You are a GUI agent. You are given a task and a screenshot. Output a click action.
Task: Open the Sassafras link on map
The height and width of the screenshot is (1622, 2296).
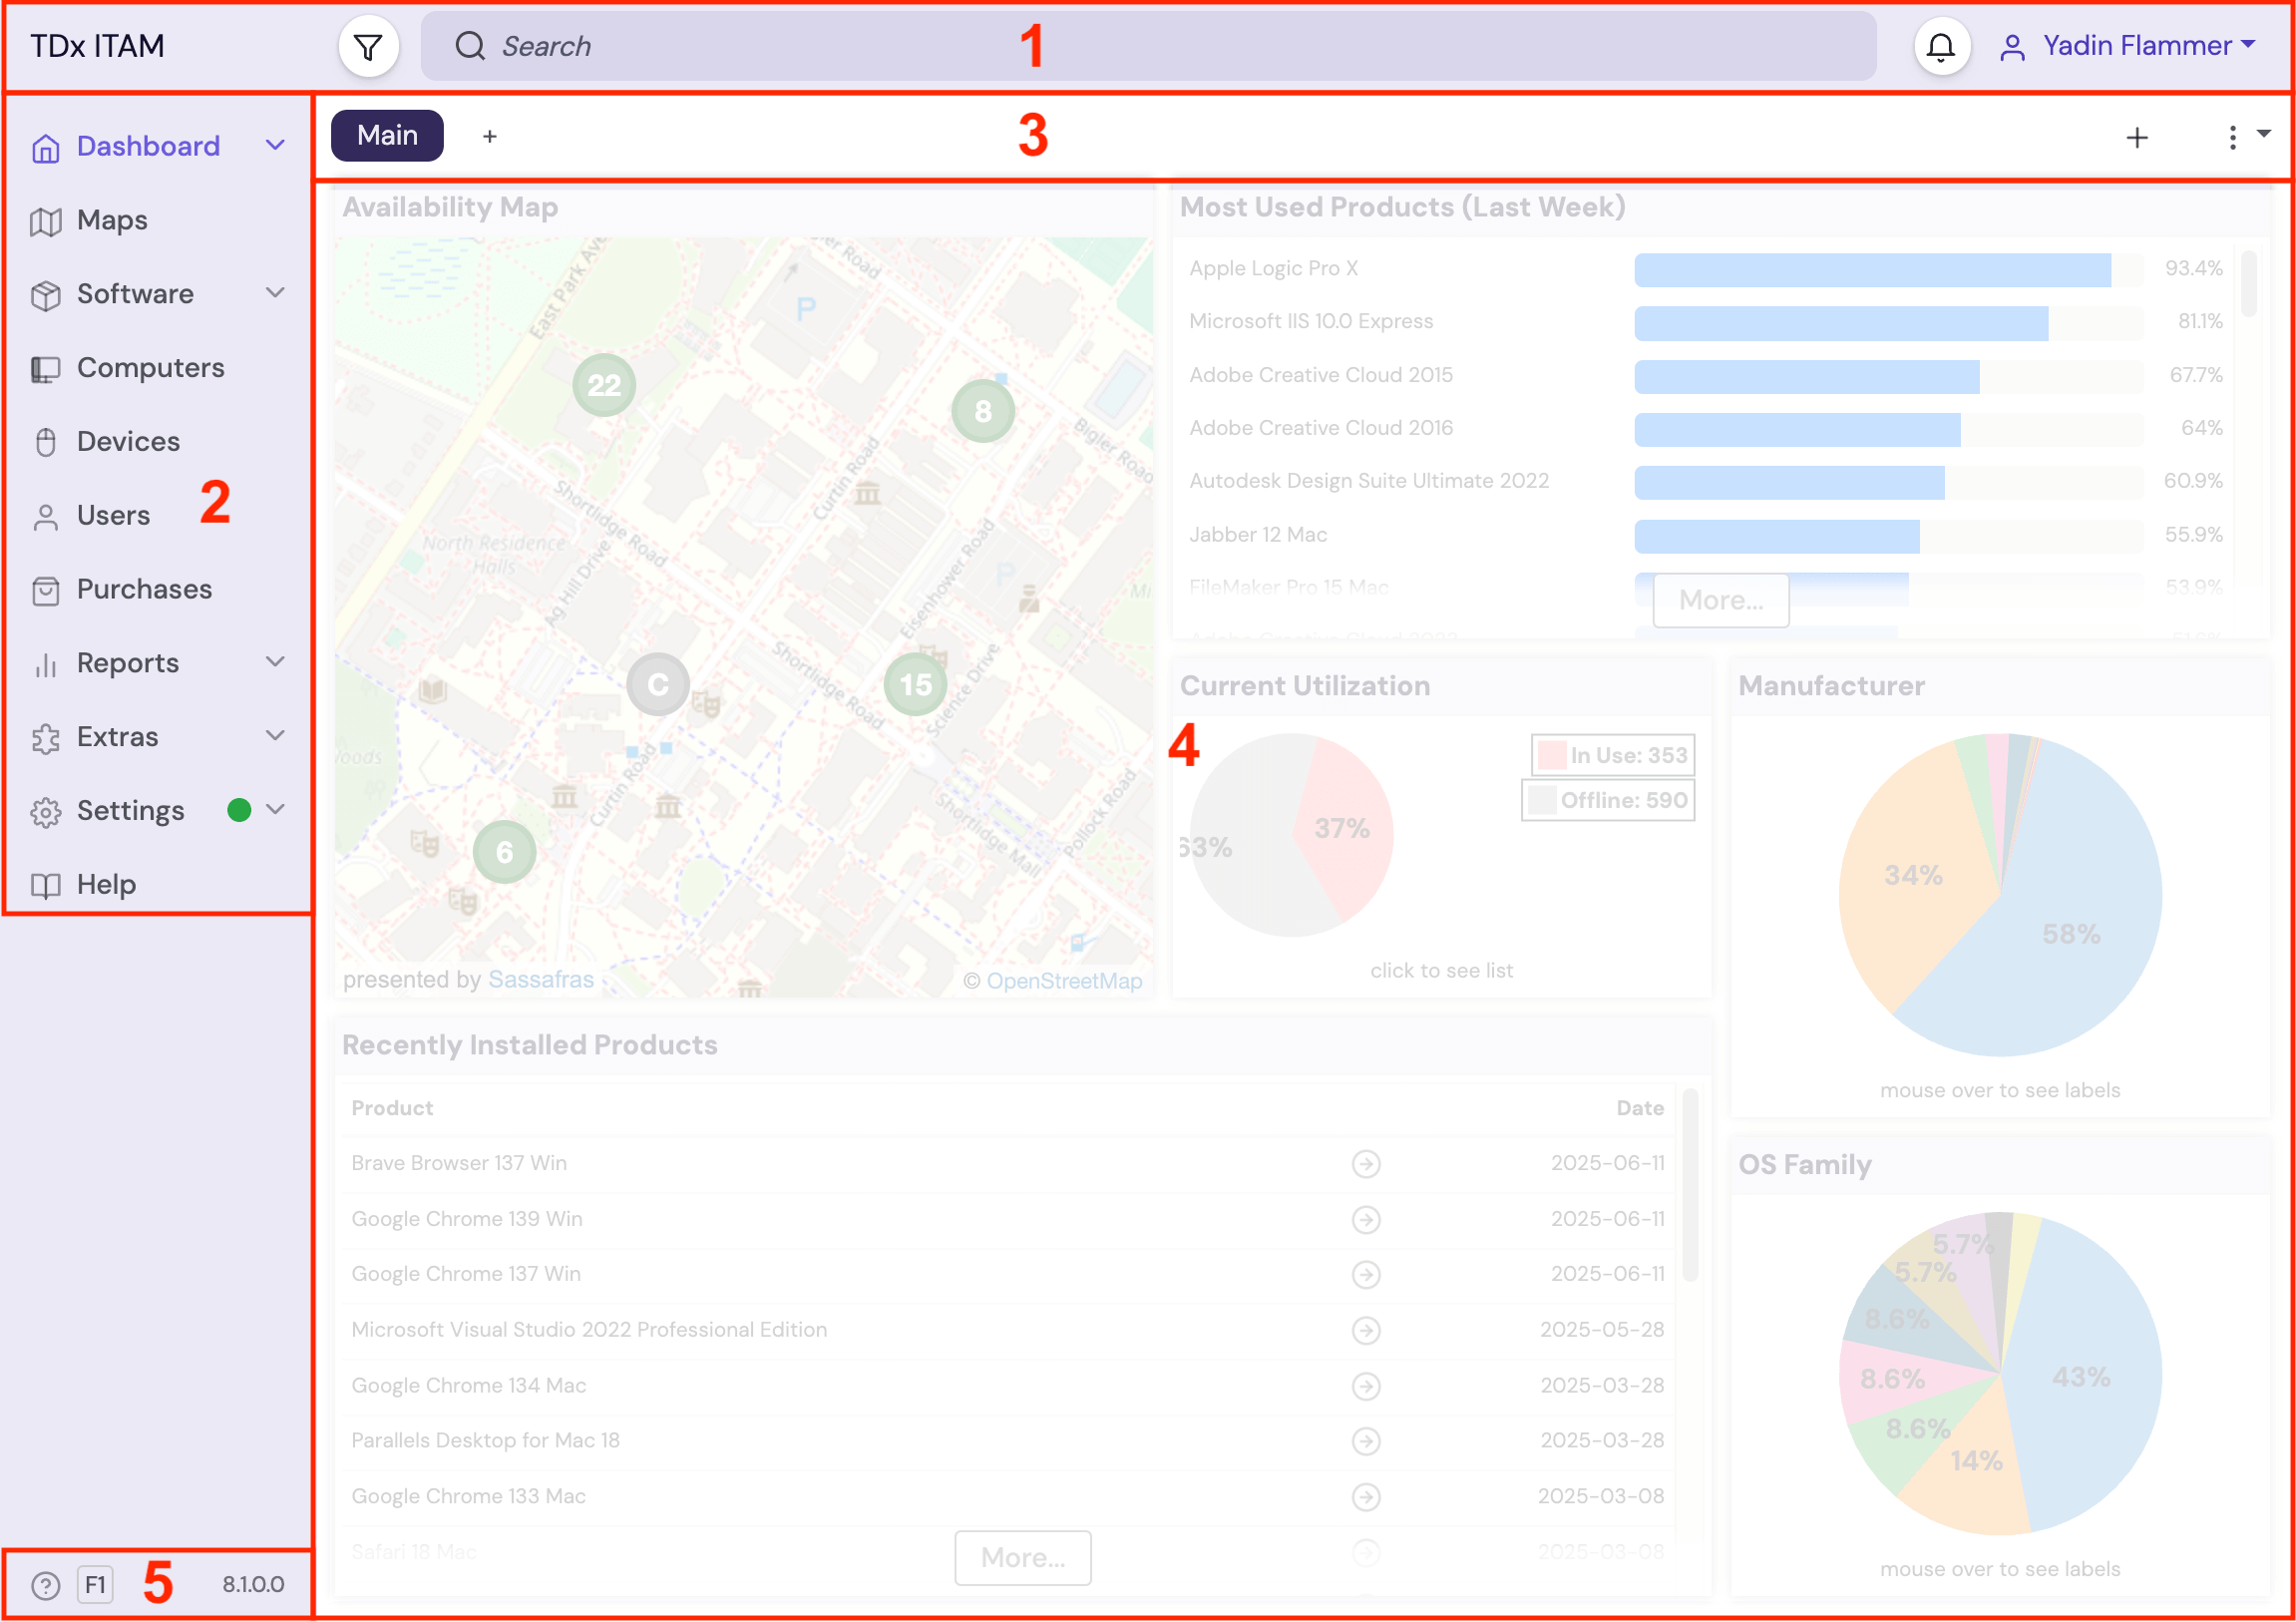pos(541,980)
